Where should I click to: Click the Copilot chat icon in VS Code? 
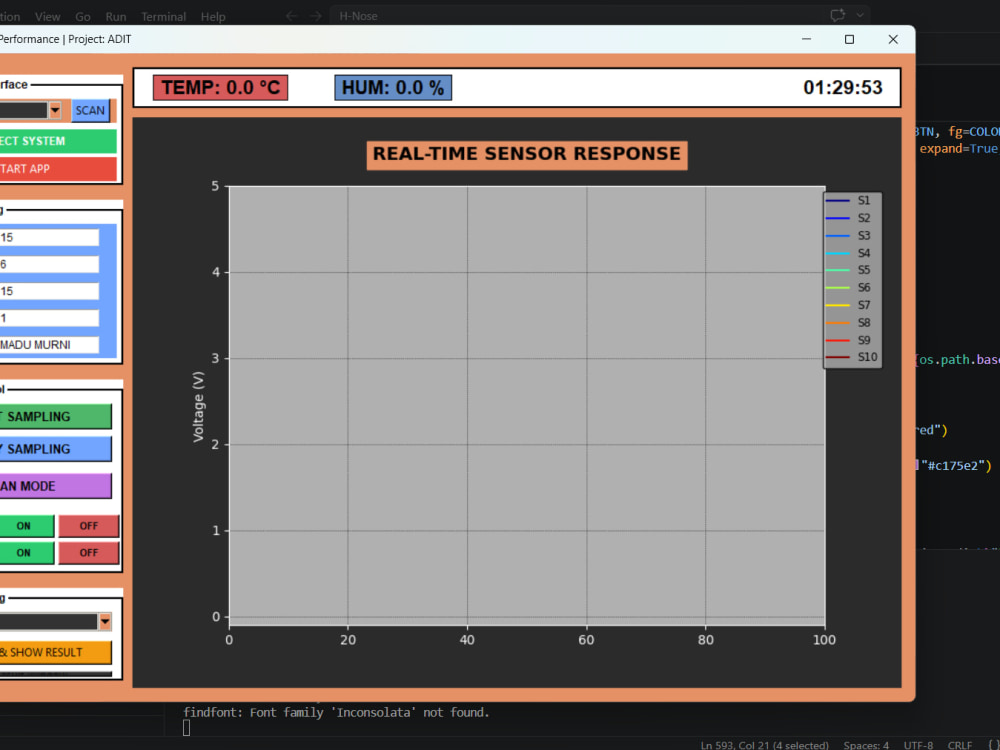(837, 15)
